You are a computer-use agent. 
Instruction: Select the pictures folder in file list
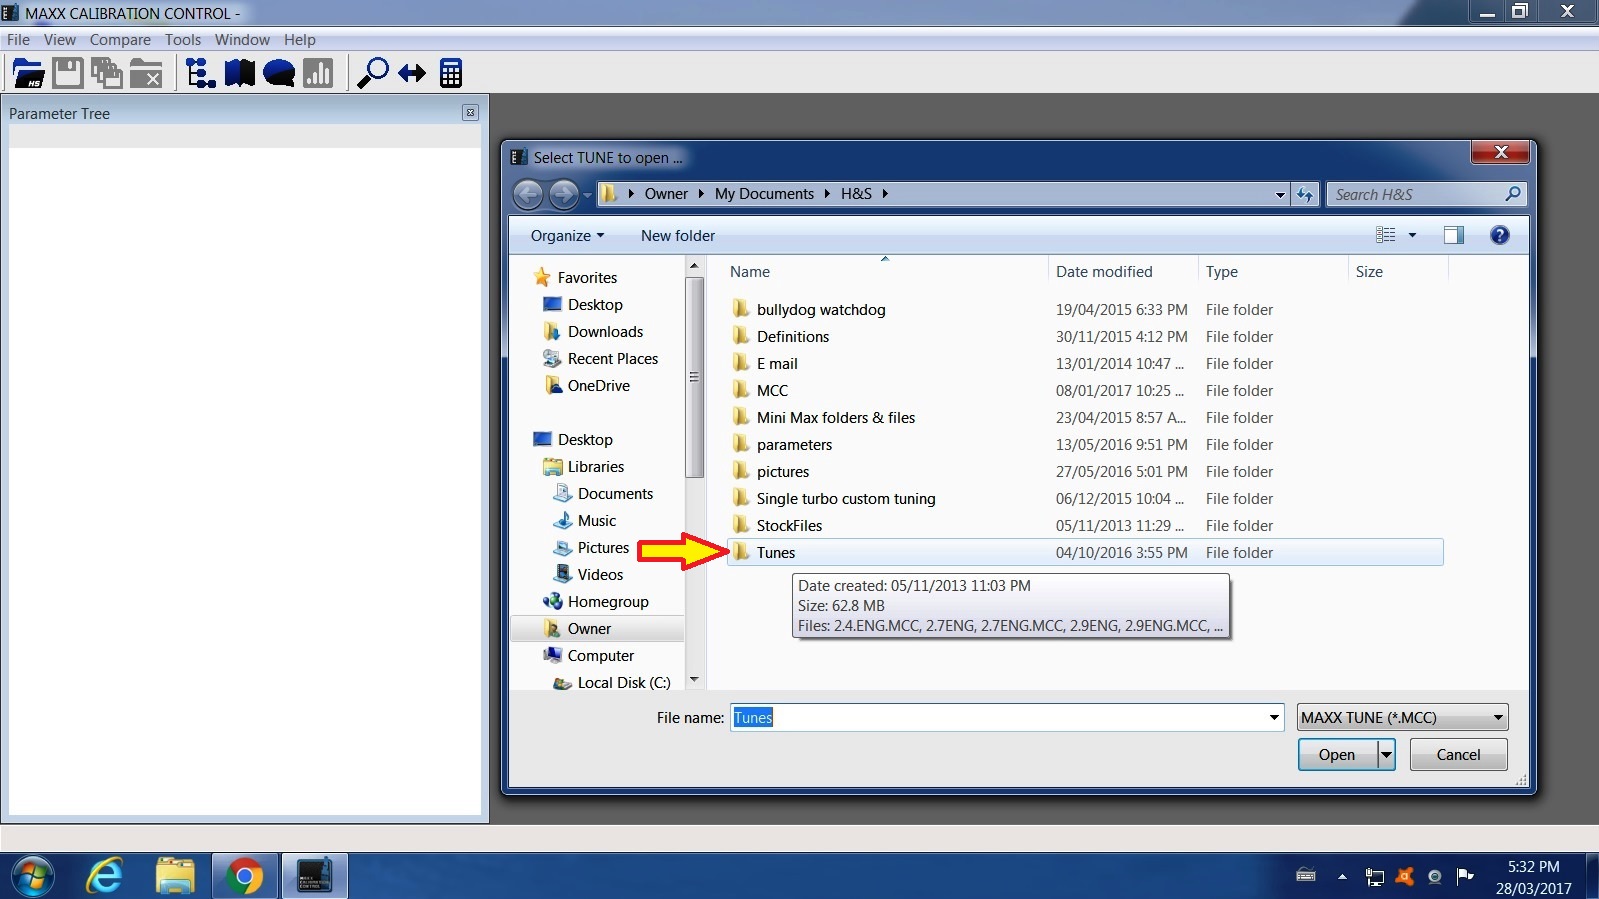[x=1085, y=472]
